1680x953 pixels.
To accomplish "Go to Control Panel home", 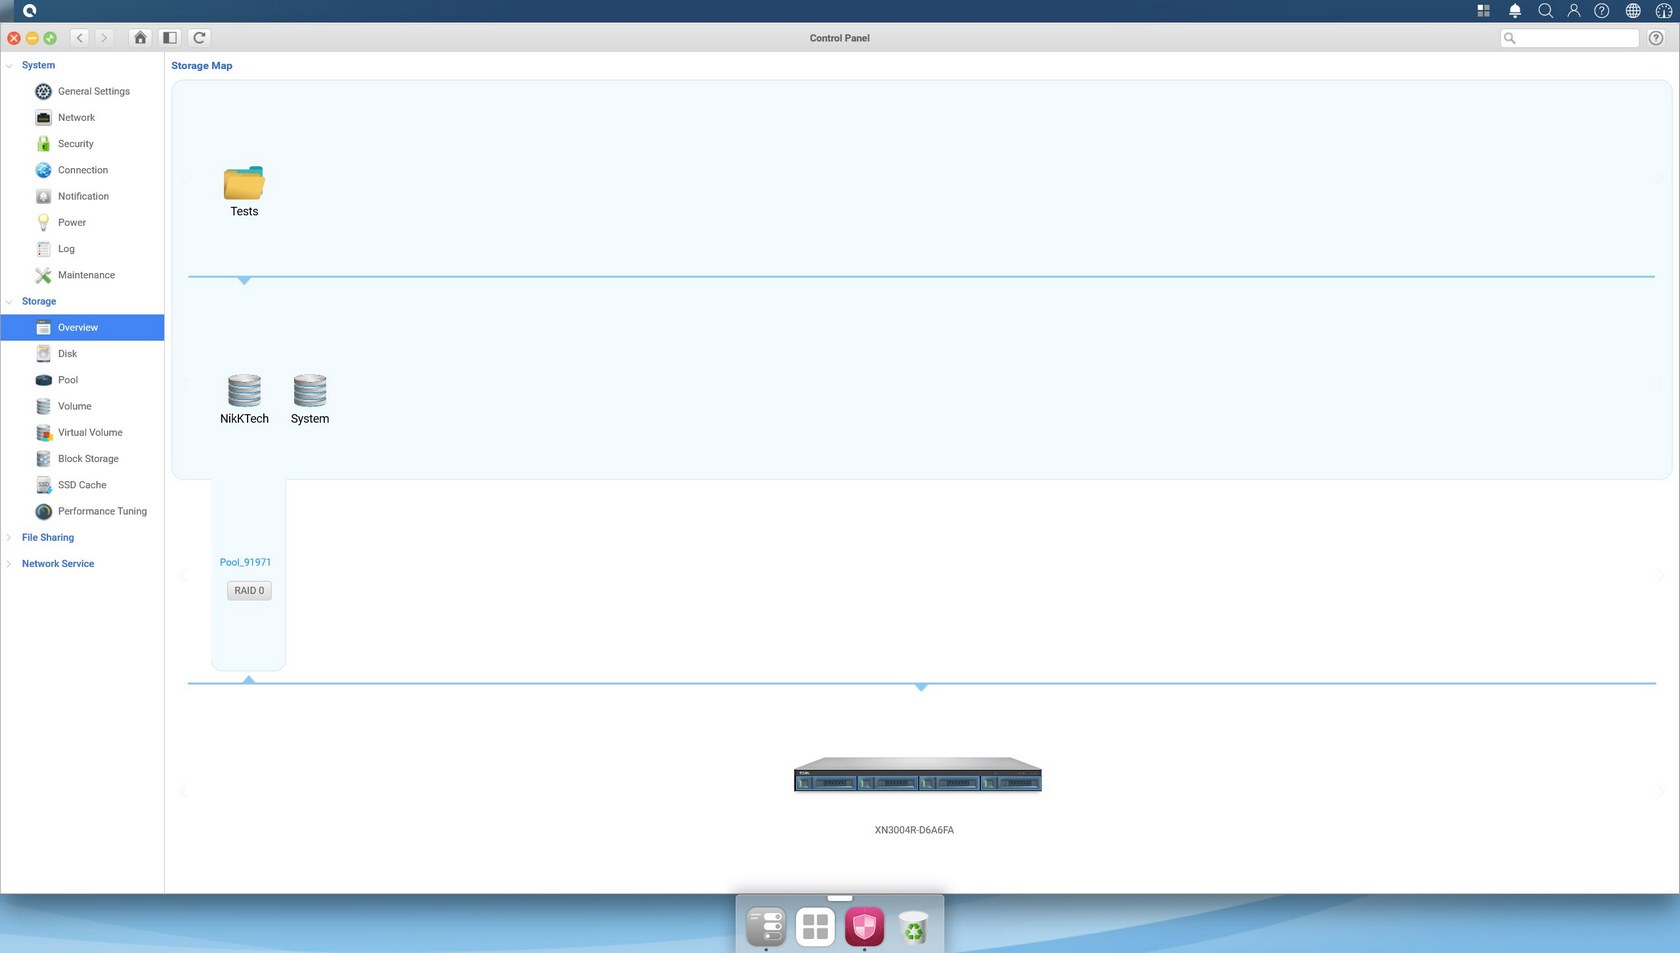I will (x=140, y=38).
